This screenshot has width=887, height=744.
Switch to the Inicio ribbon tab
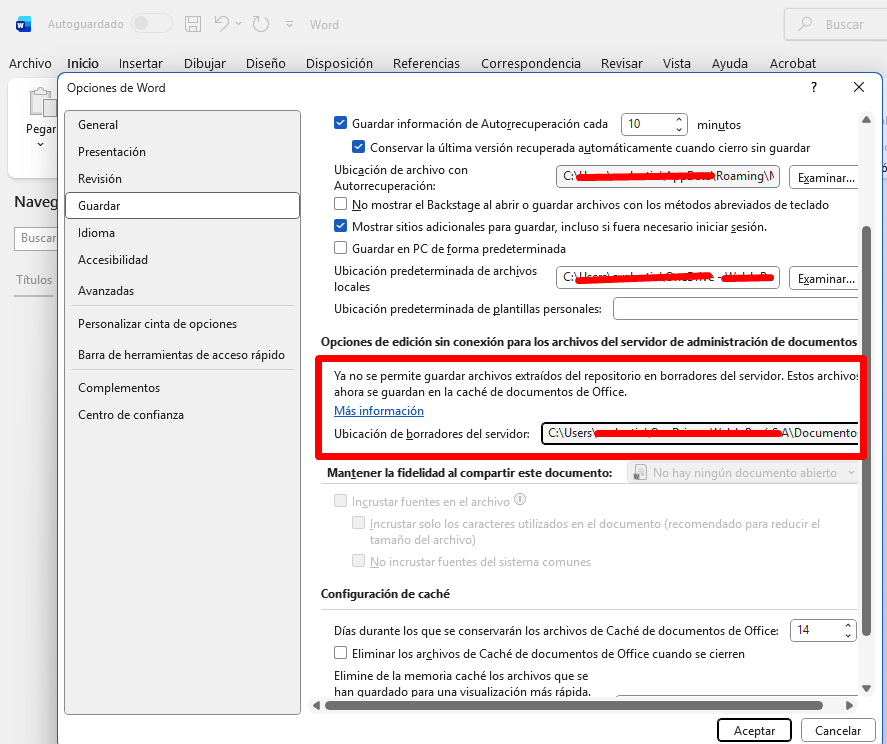coord(83,63)
